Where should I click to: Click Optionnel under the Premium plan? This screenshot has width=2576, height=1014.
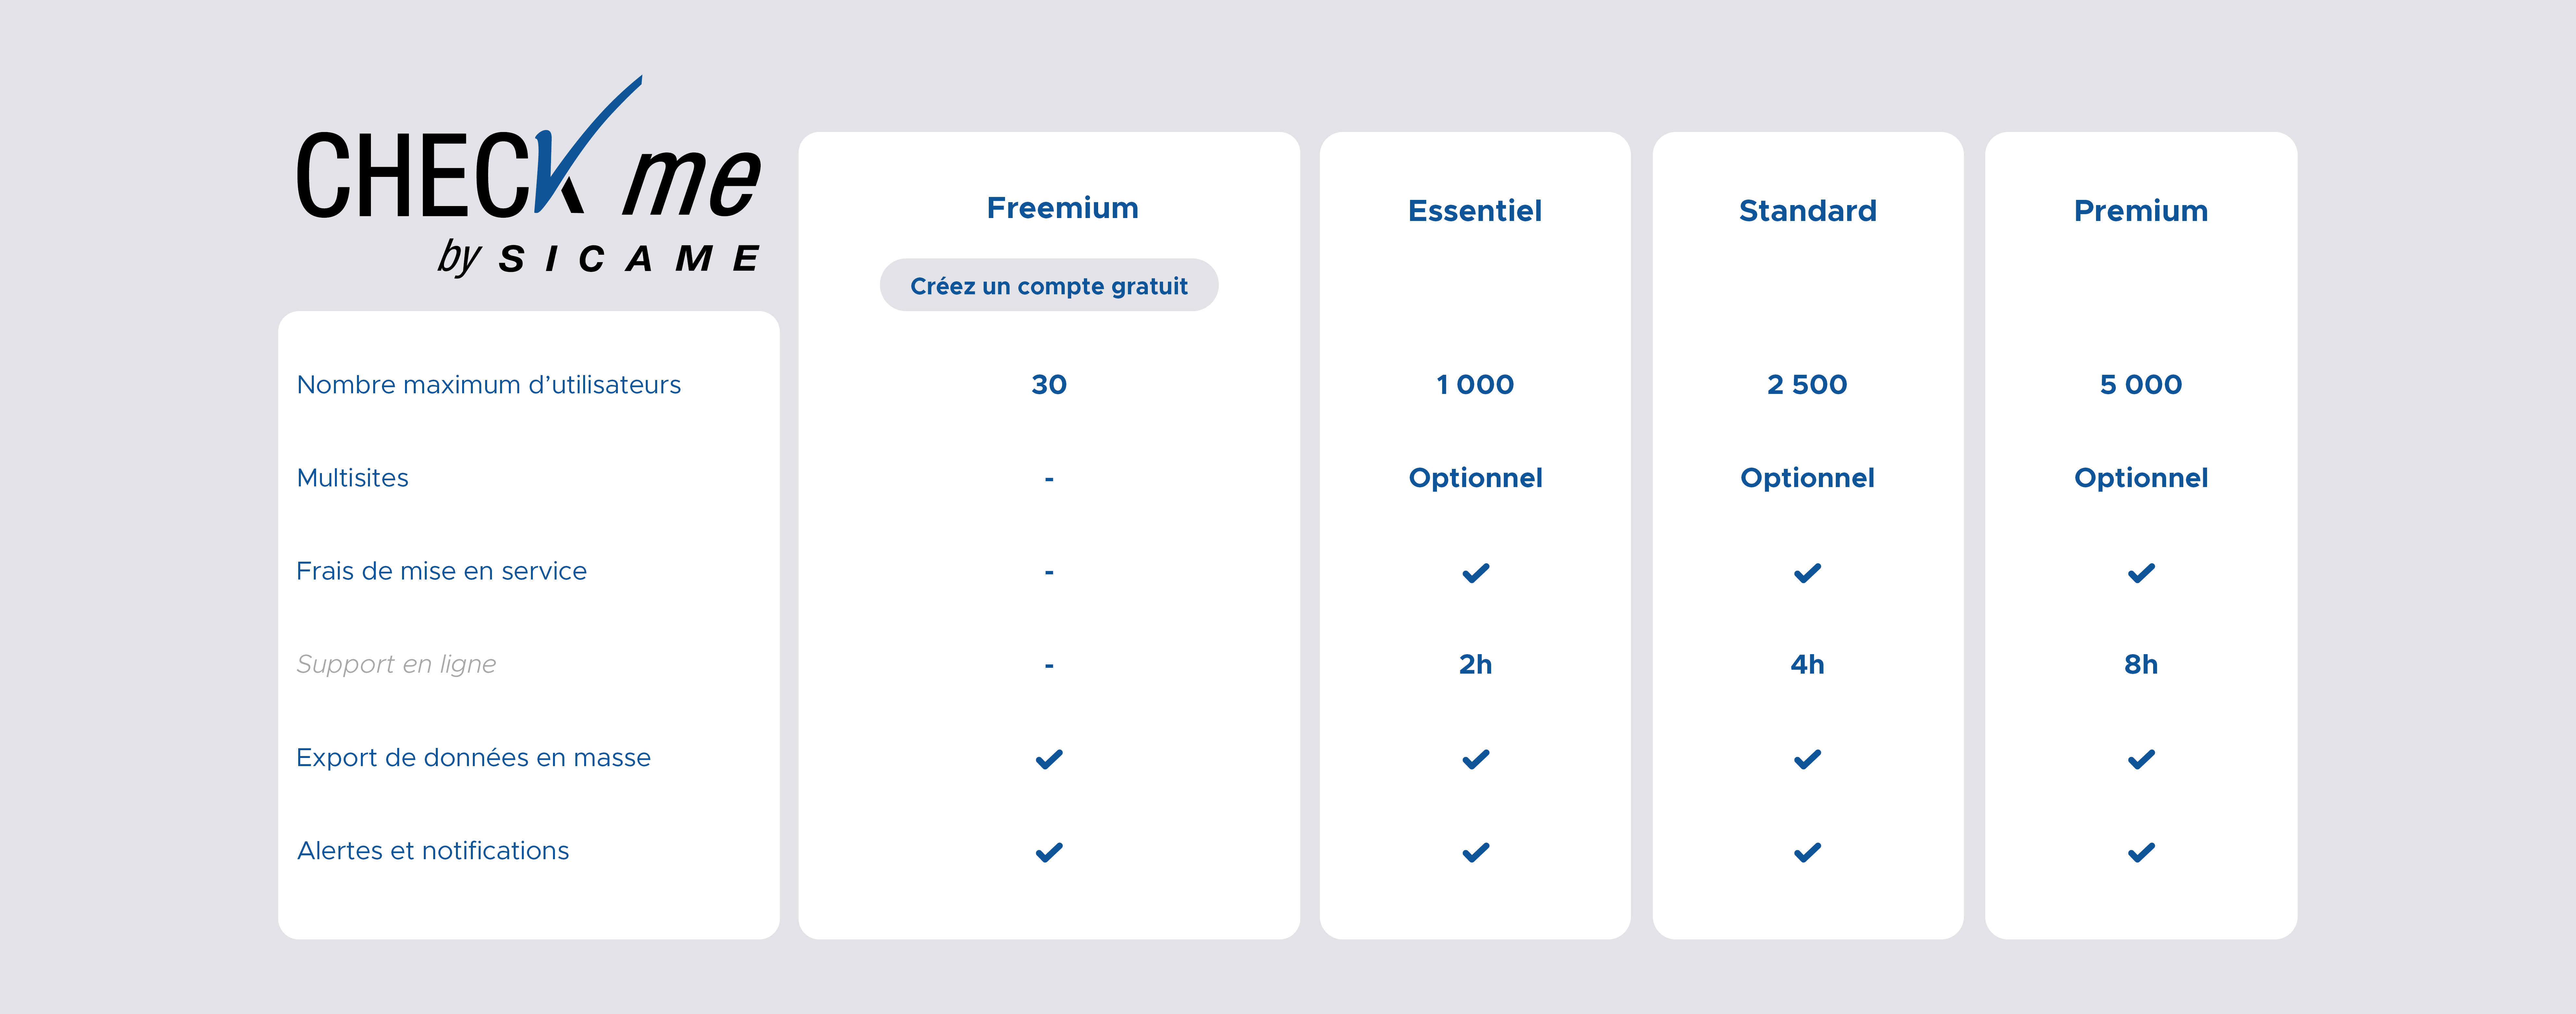click(2141, 478)
